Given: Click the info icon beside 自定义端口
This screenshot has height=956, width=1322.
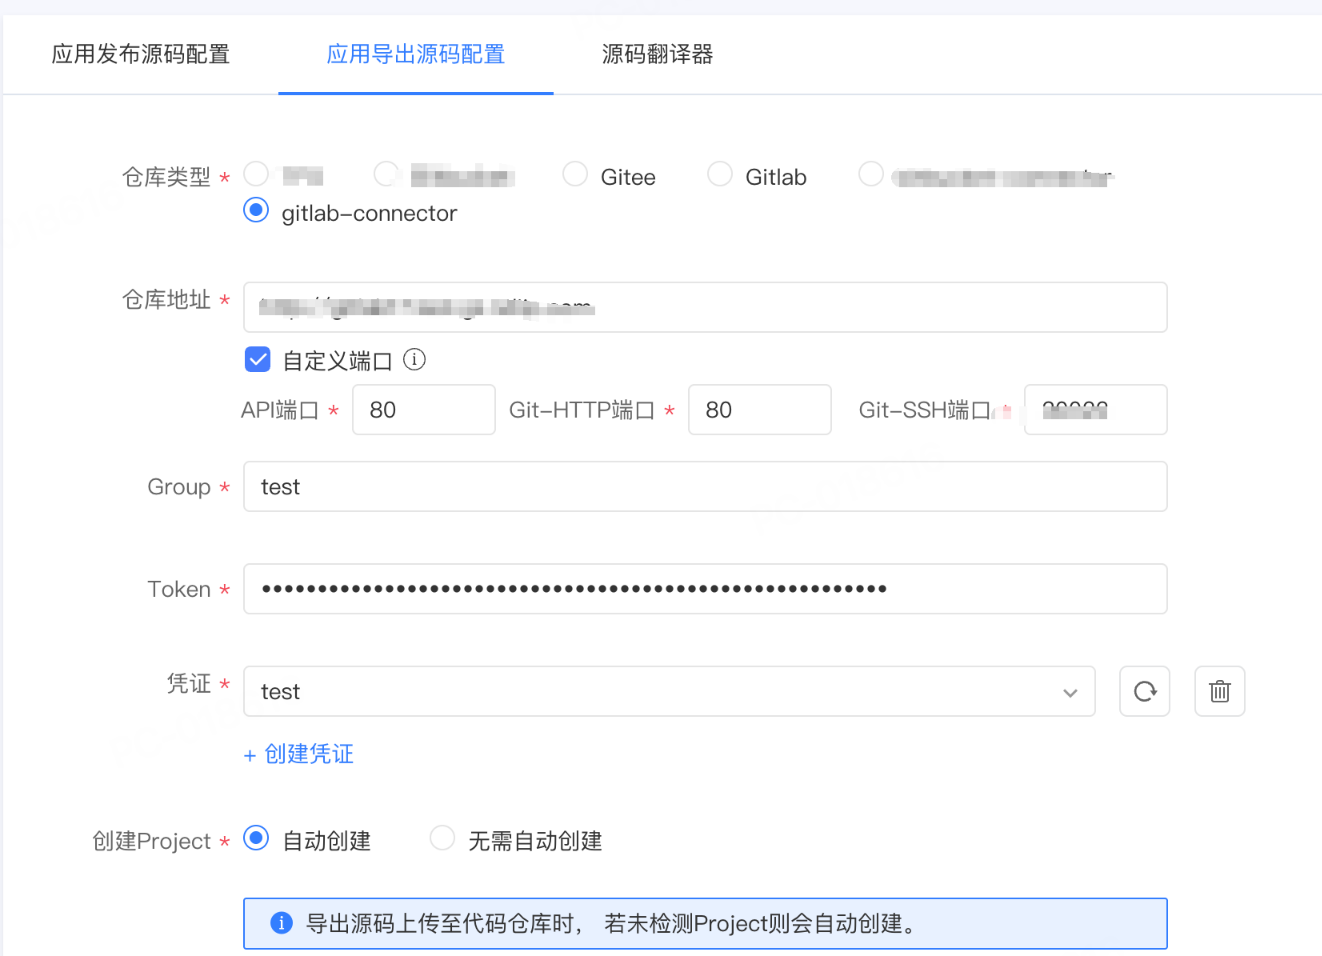Looking at the screenshot, I should 414,360.
